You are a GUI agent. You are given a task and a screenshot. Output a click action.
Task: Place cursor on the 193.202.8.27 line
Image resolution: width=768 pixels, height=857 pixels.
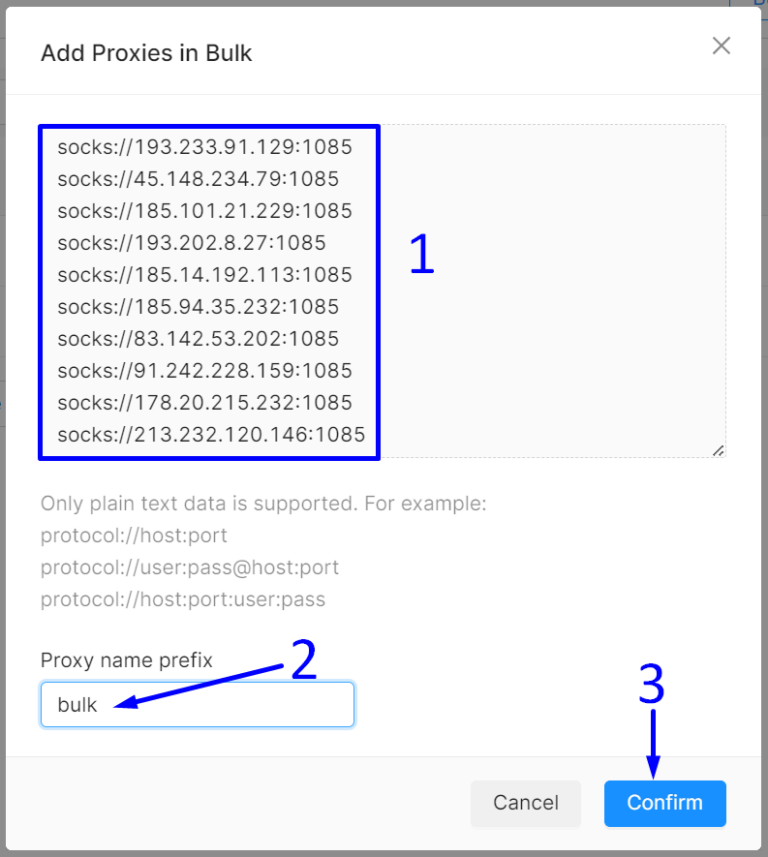(x=192, y=243)
